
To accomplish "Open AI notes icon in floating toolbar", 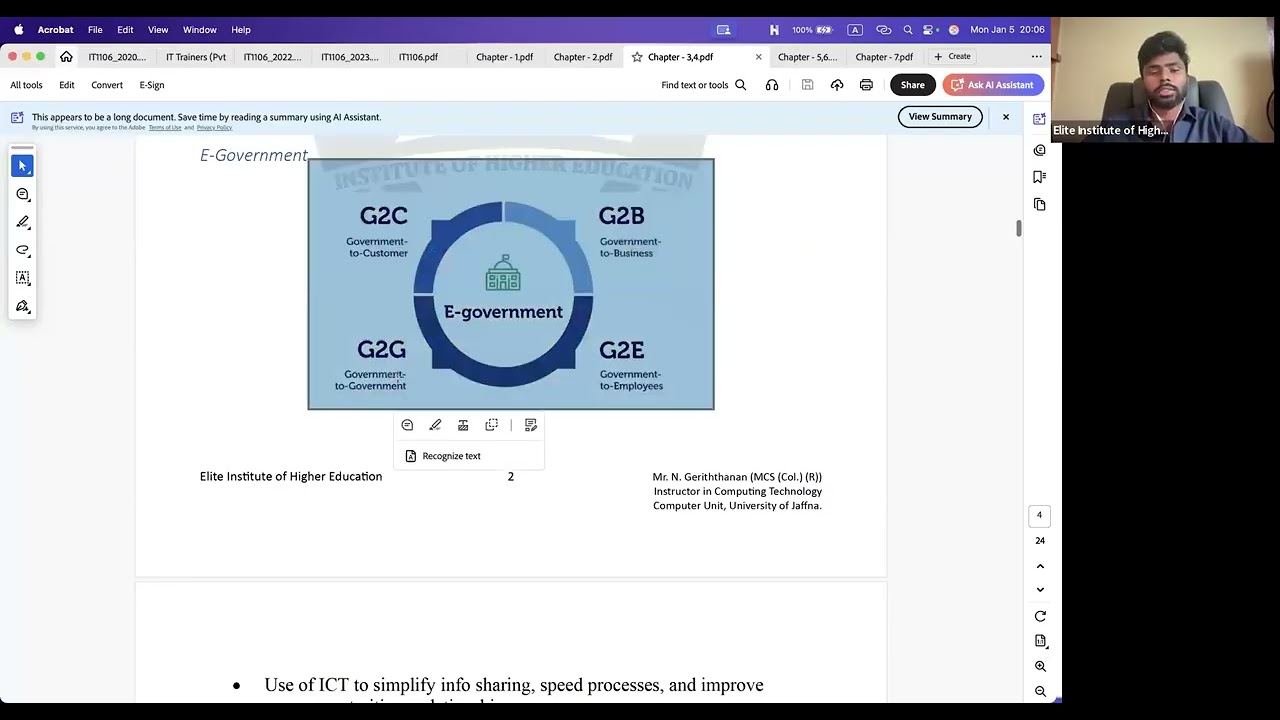I will [531, 425].
